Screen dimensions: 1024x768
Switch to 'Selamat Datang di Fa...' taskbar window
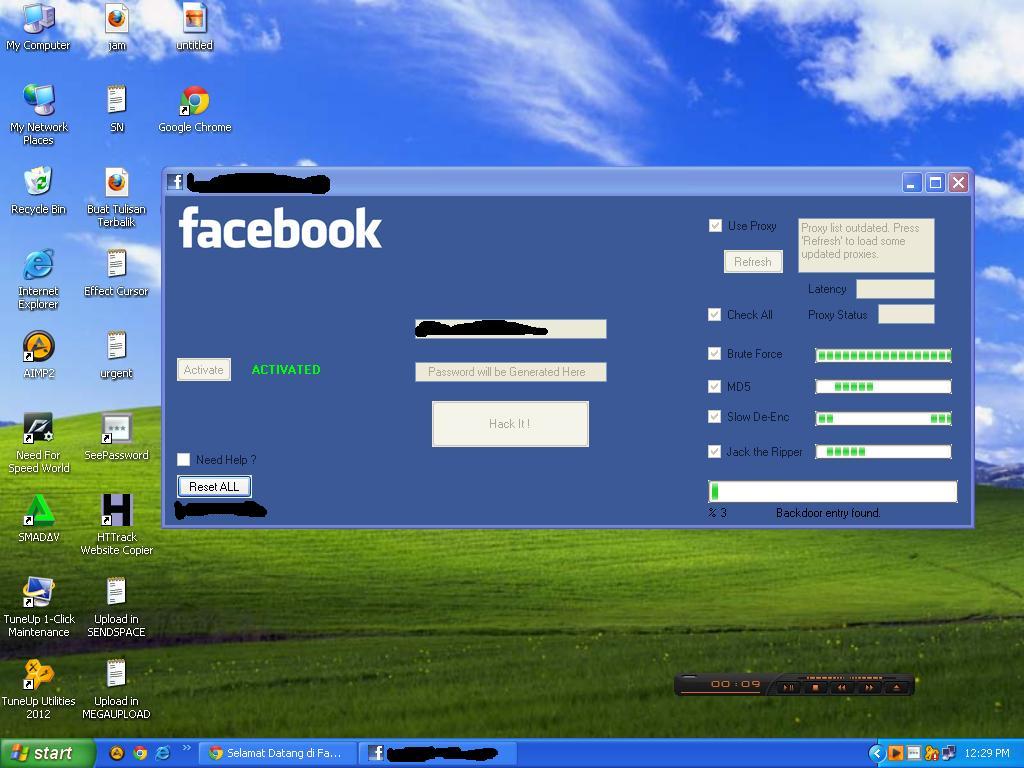click(x=277, y=753)
